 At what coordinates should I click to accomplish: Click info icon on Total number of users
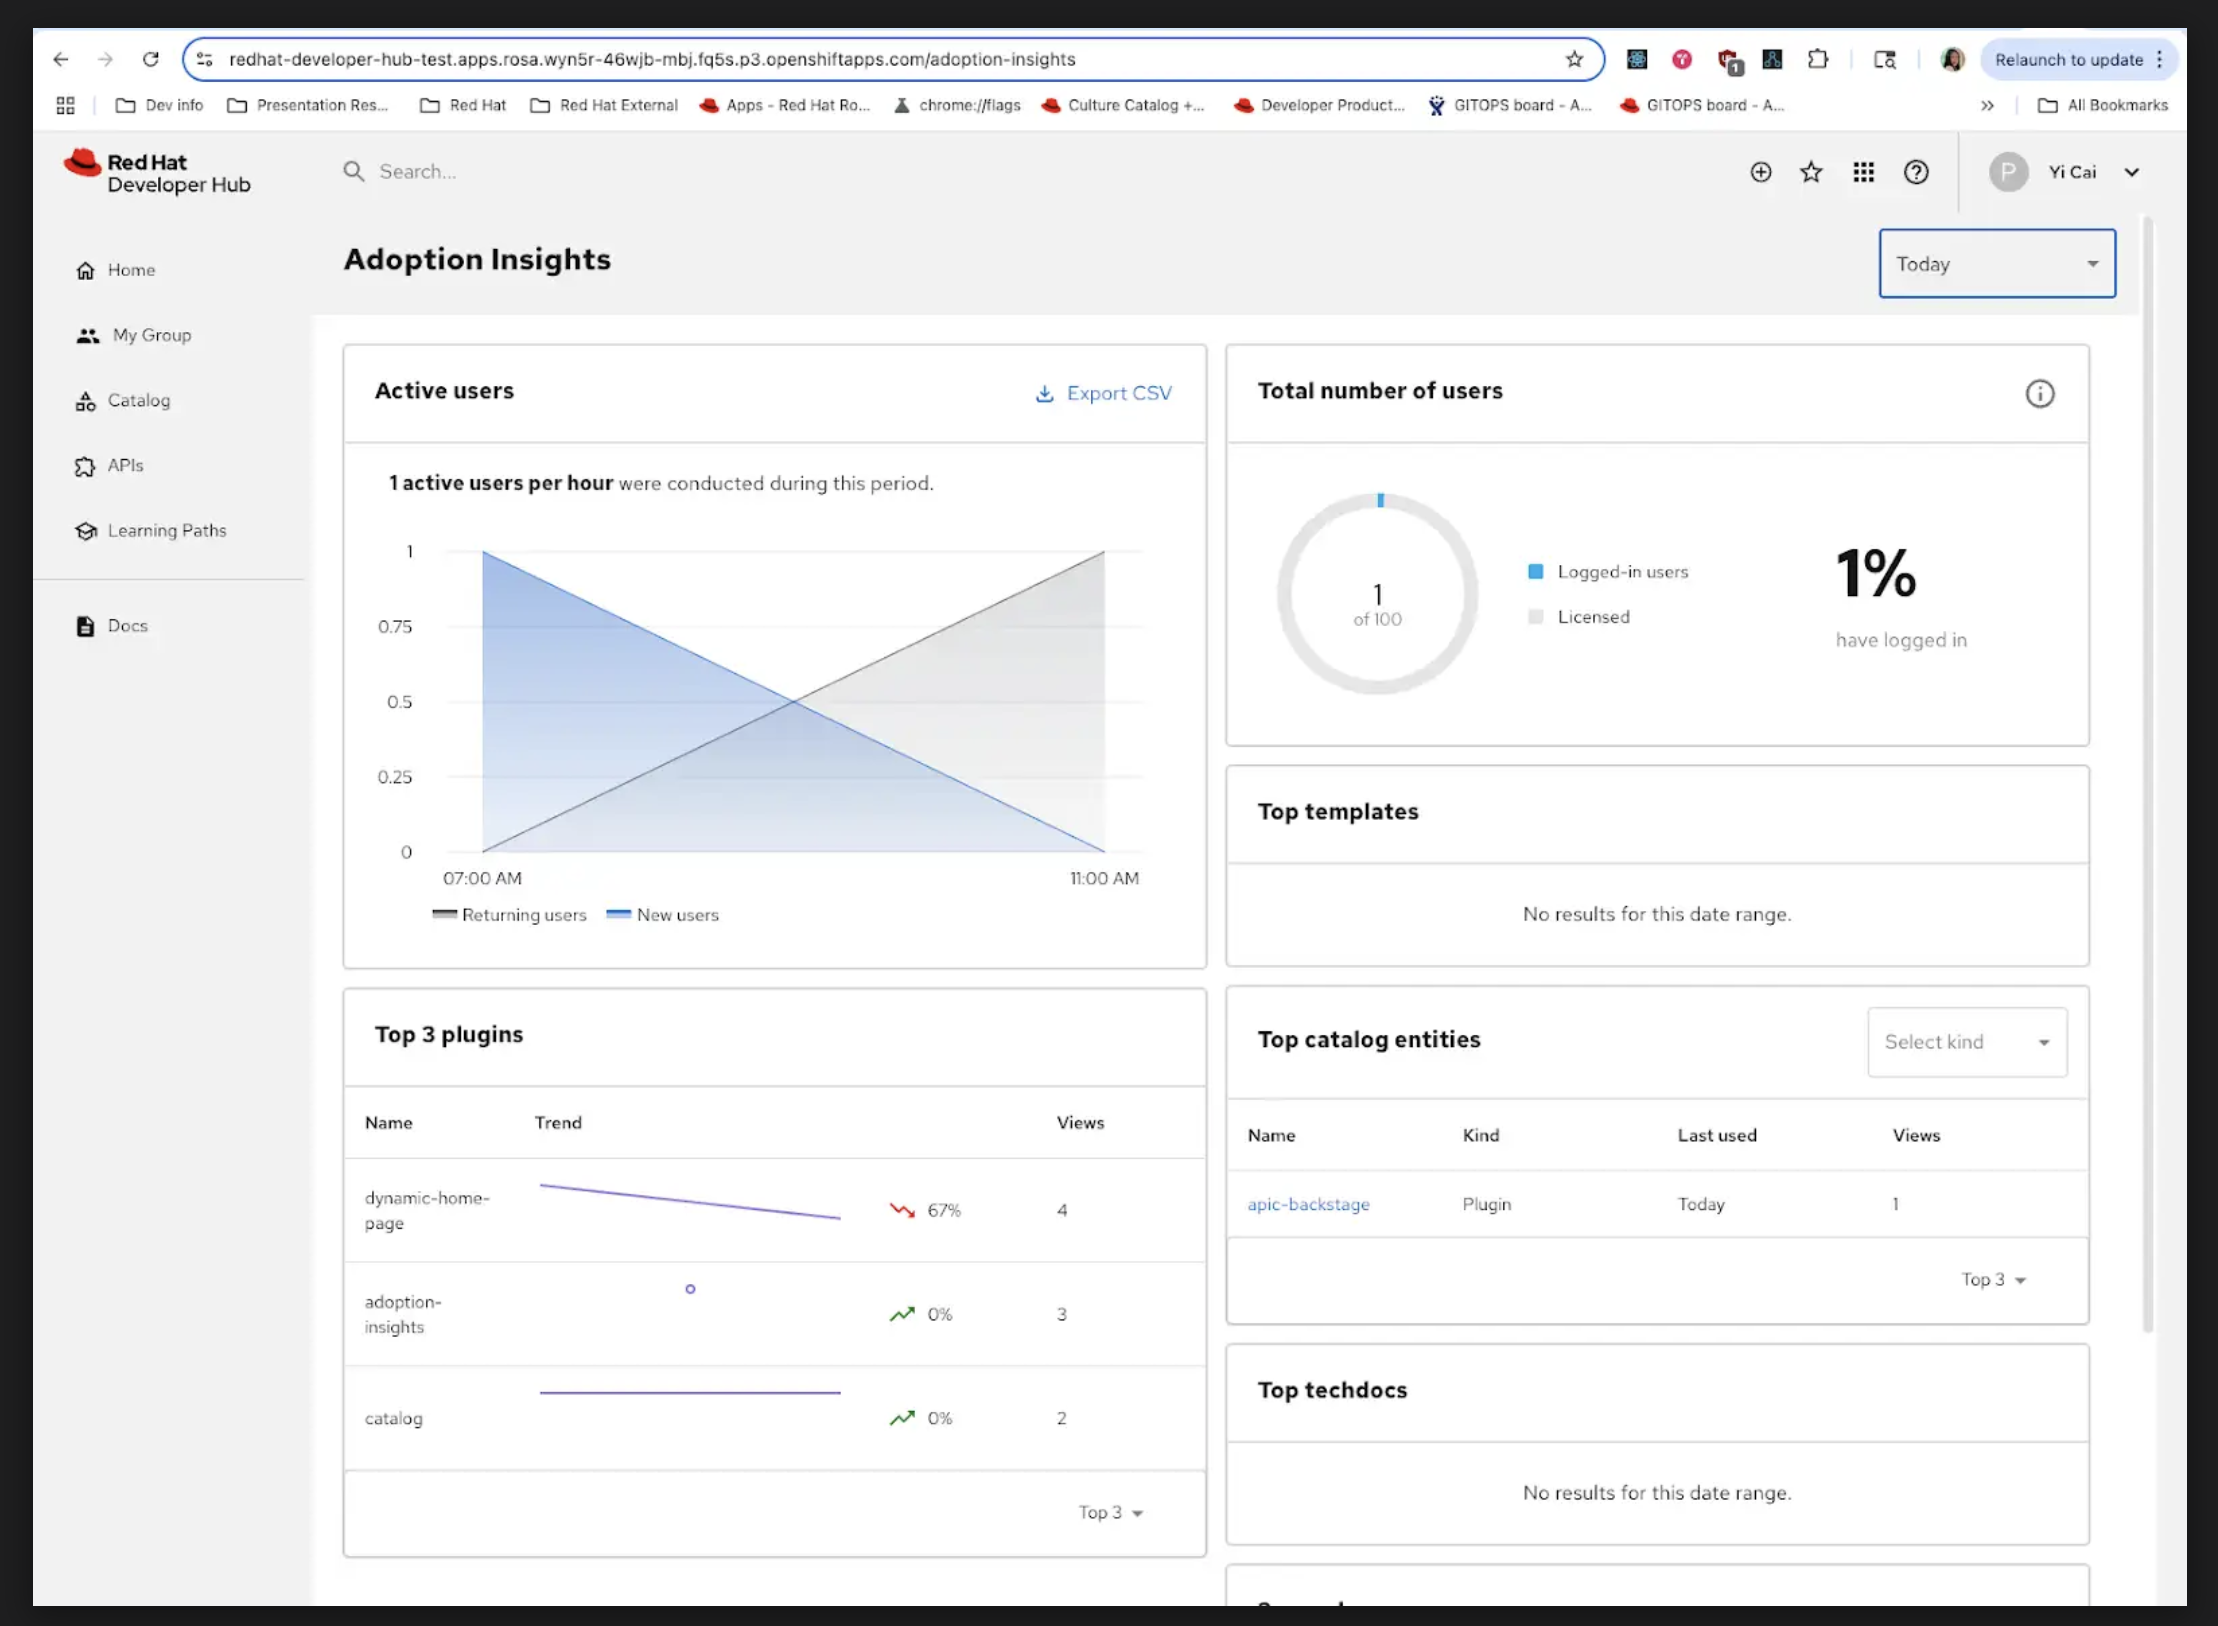[x=2039, y=394]
